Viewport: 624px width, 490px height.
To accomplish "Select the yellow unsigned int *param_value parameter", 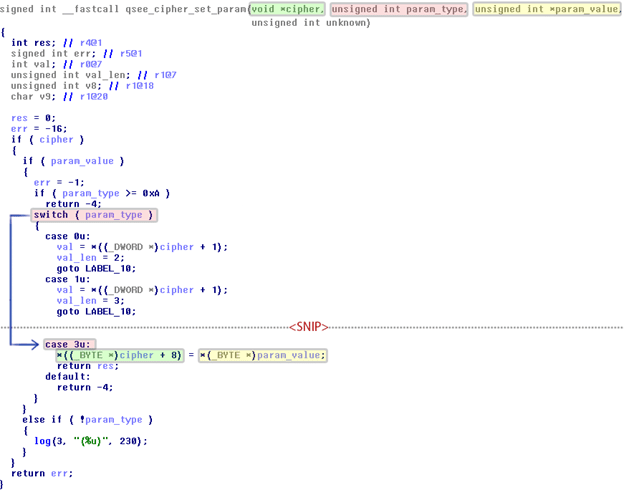I will coord(546,9).
